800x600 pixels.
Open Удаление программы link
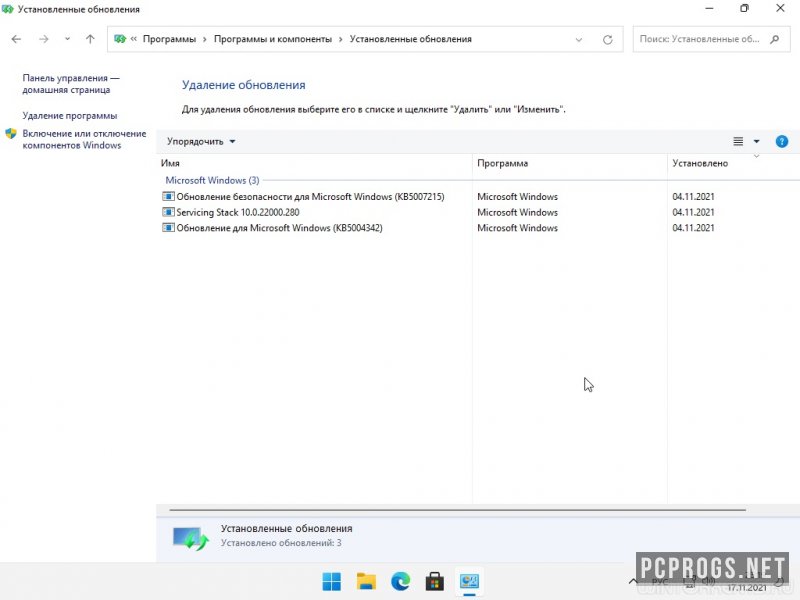tap(70, 116)
